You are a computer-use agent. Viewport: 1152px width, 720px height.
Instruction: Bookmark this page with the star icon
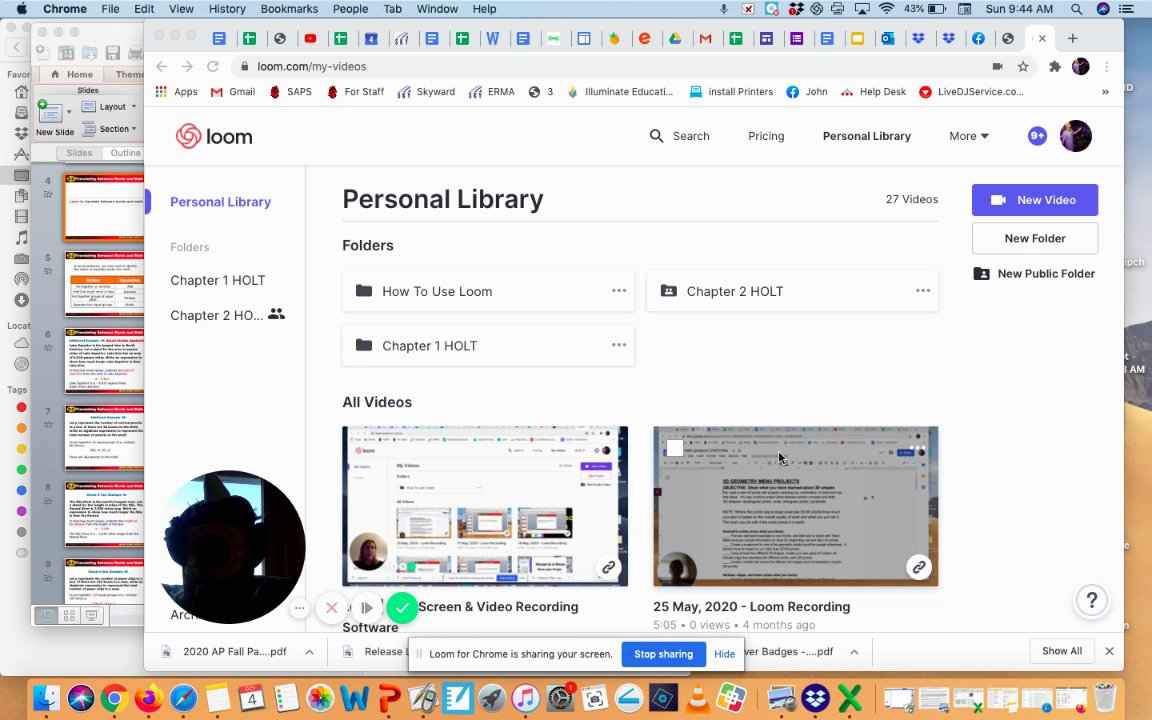tap(1023, 66)
